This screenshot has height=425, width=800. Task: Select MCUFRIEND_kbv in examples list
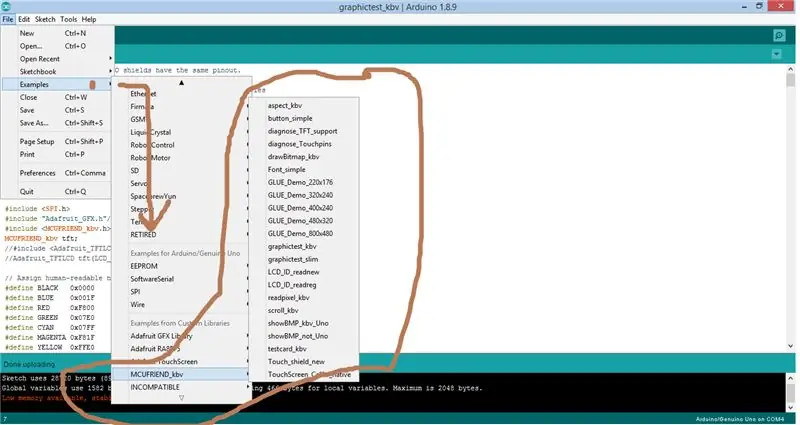coord(182,374)
